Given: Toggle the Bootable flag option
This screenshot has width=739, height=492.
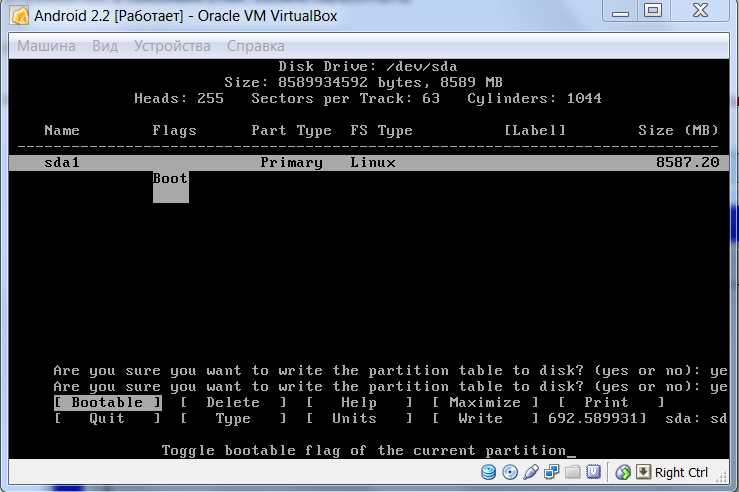Looking at the screenshot, I should [107, 403].
